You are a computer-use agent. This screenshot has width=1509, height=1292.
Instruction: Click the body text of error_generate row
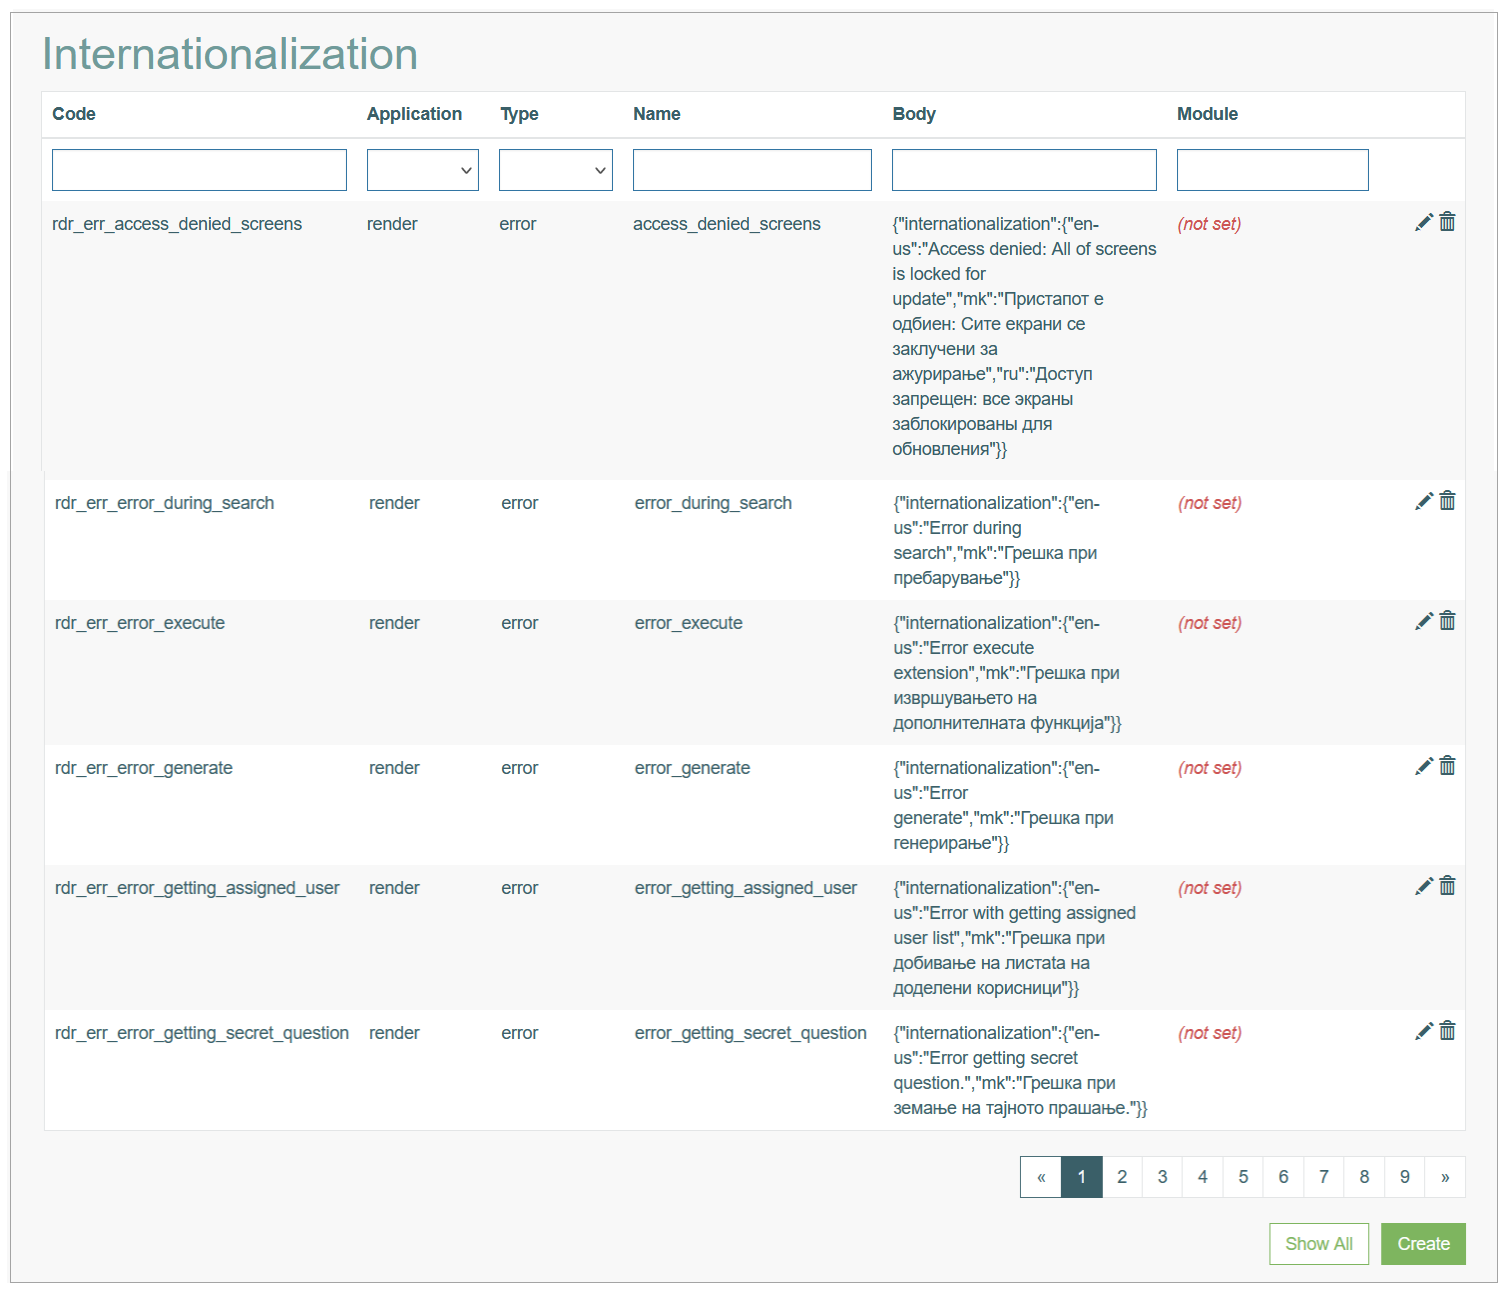pos(1004,805)
